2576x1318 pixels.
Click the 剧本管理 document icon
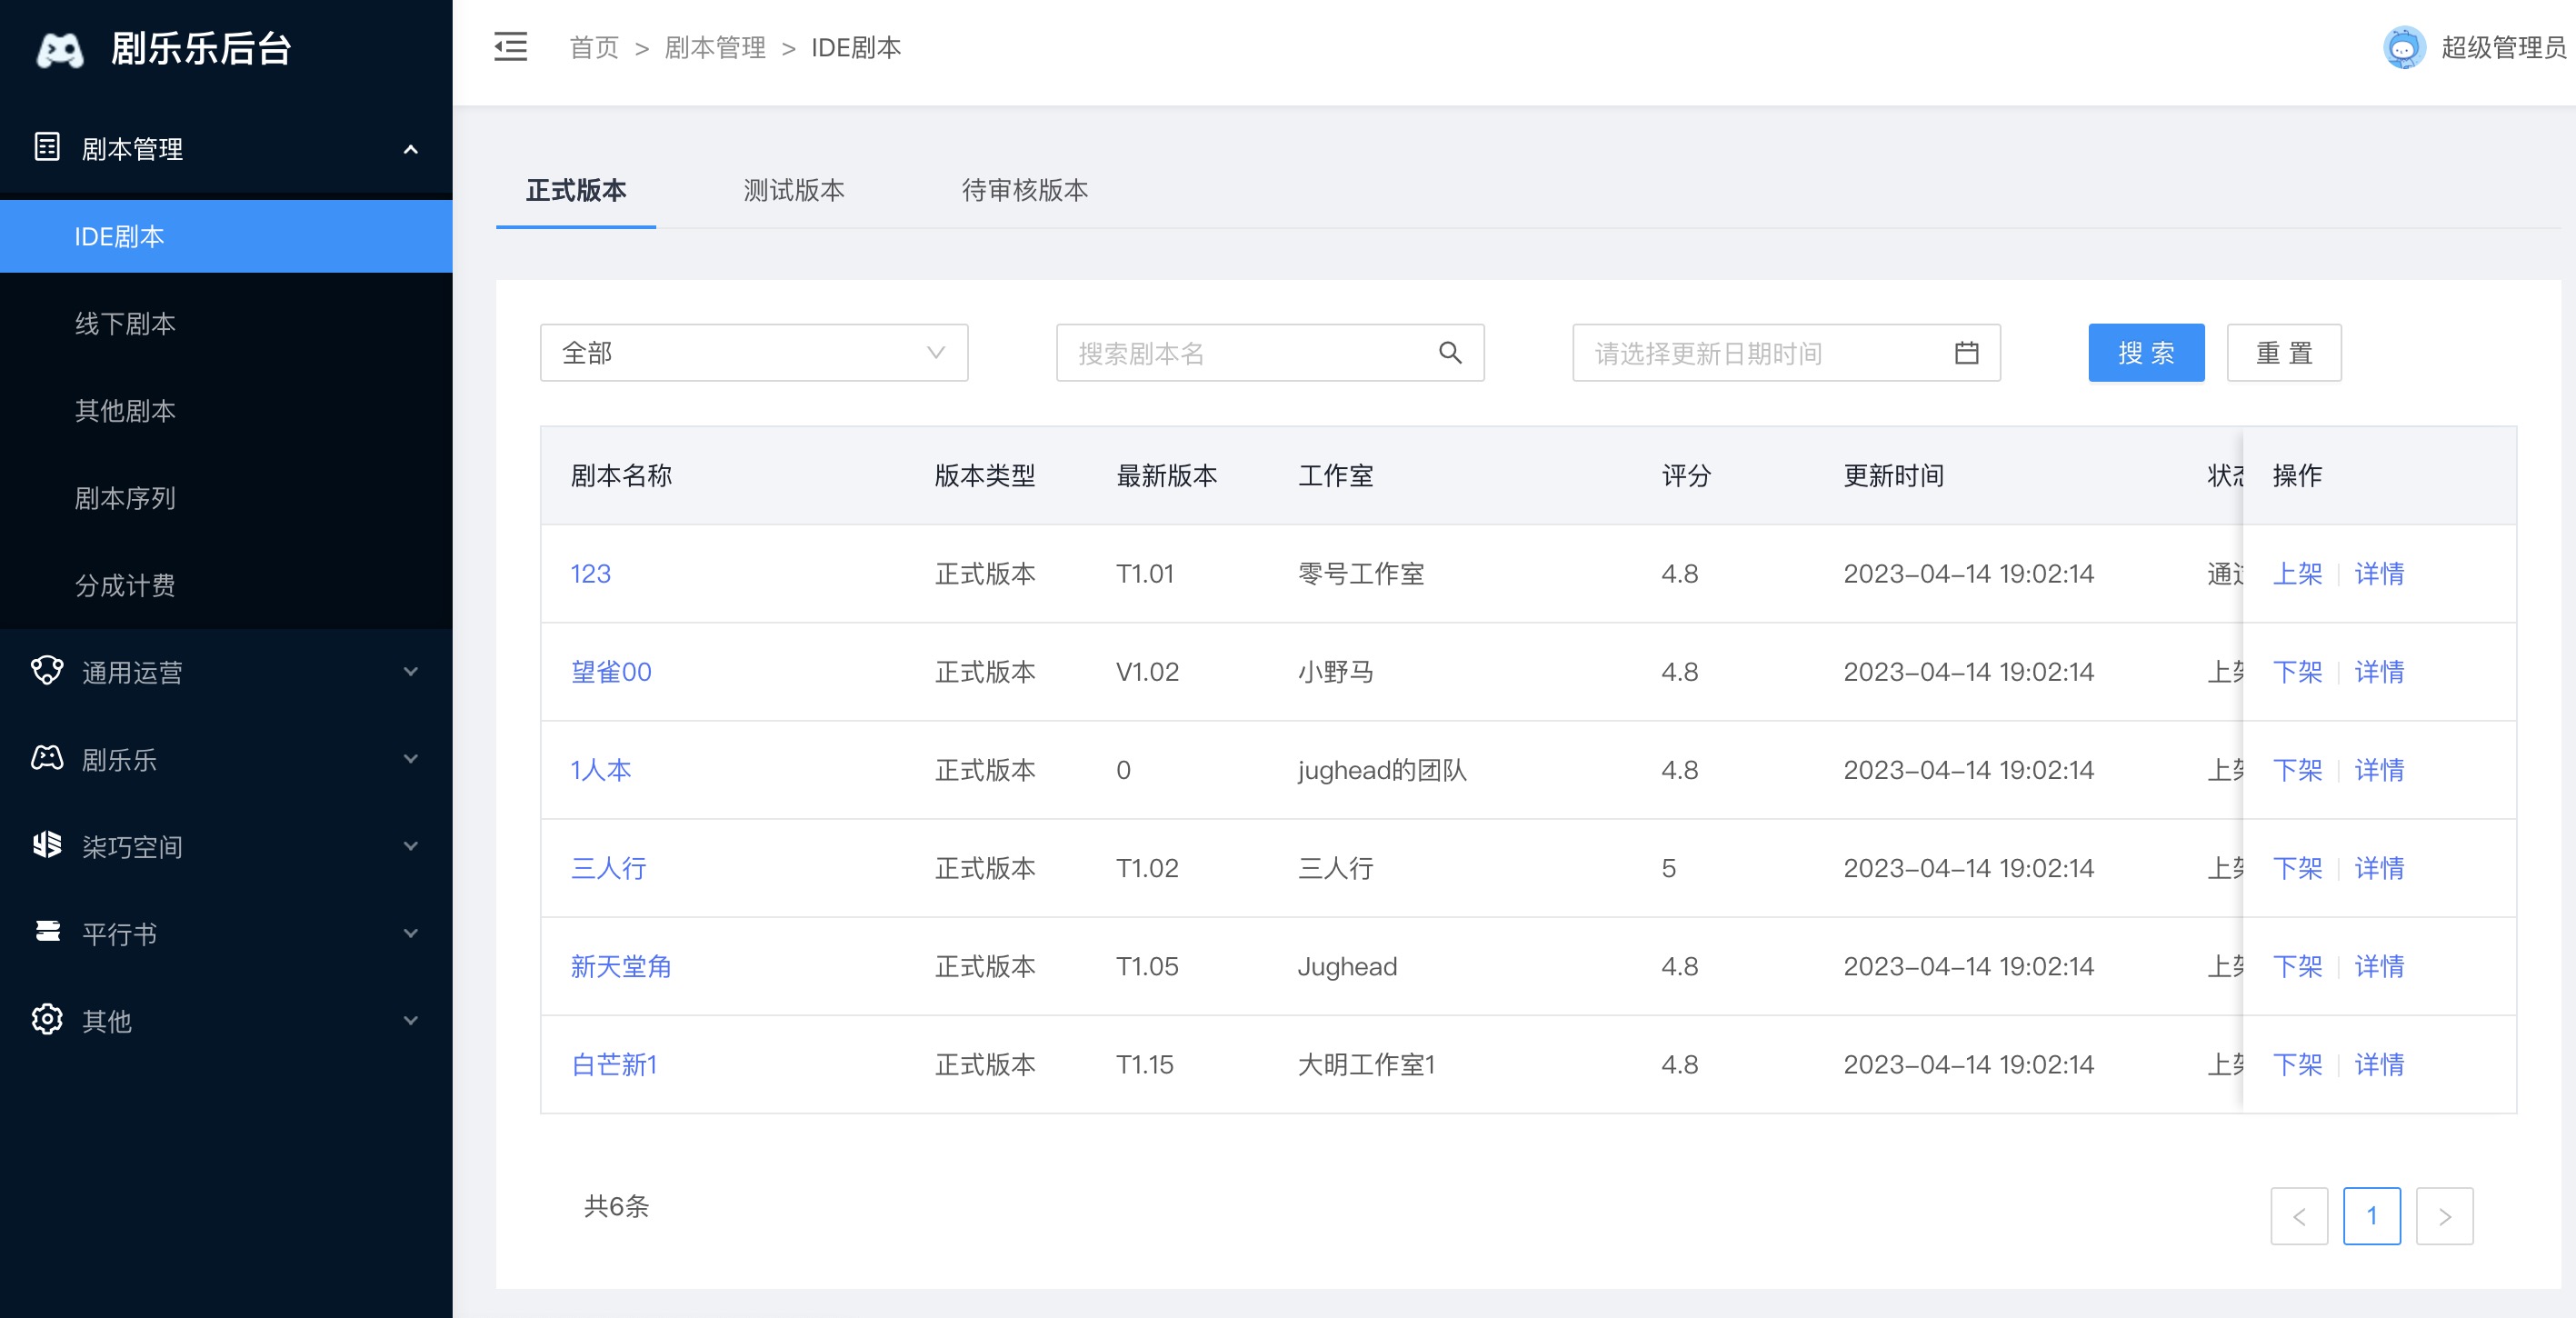point(47,147)
